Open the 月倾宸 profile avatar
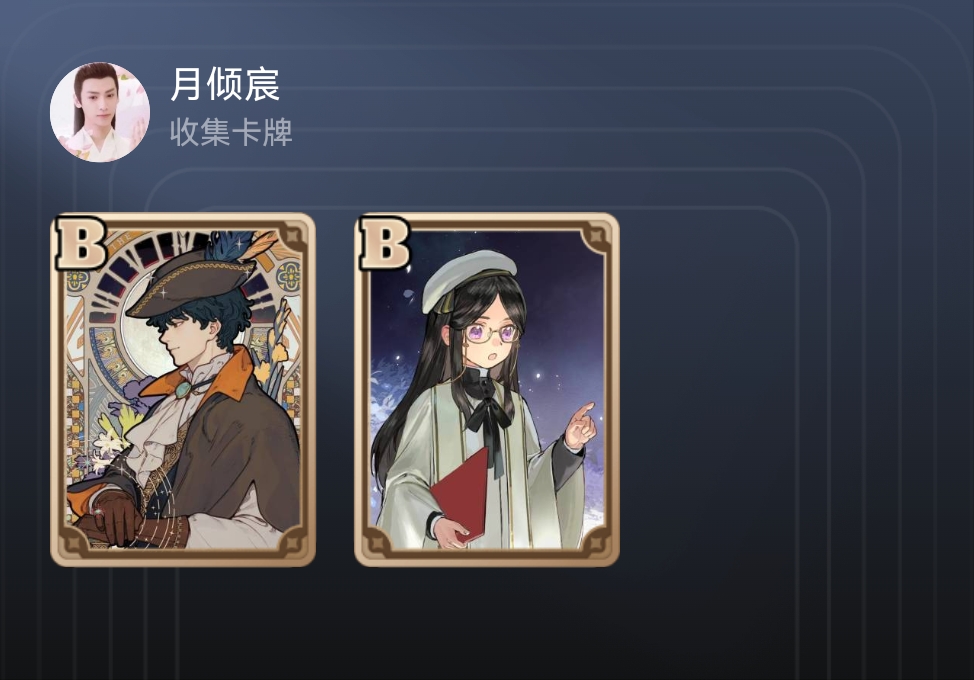This screenshot has width=974, height=680. point(99,112)
